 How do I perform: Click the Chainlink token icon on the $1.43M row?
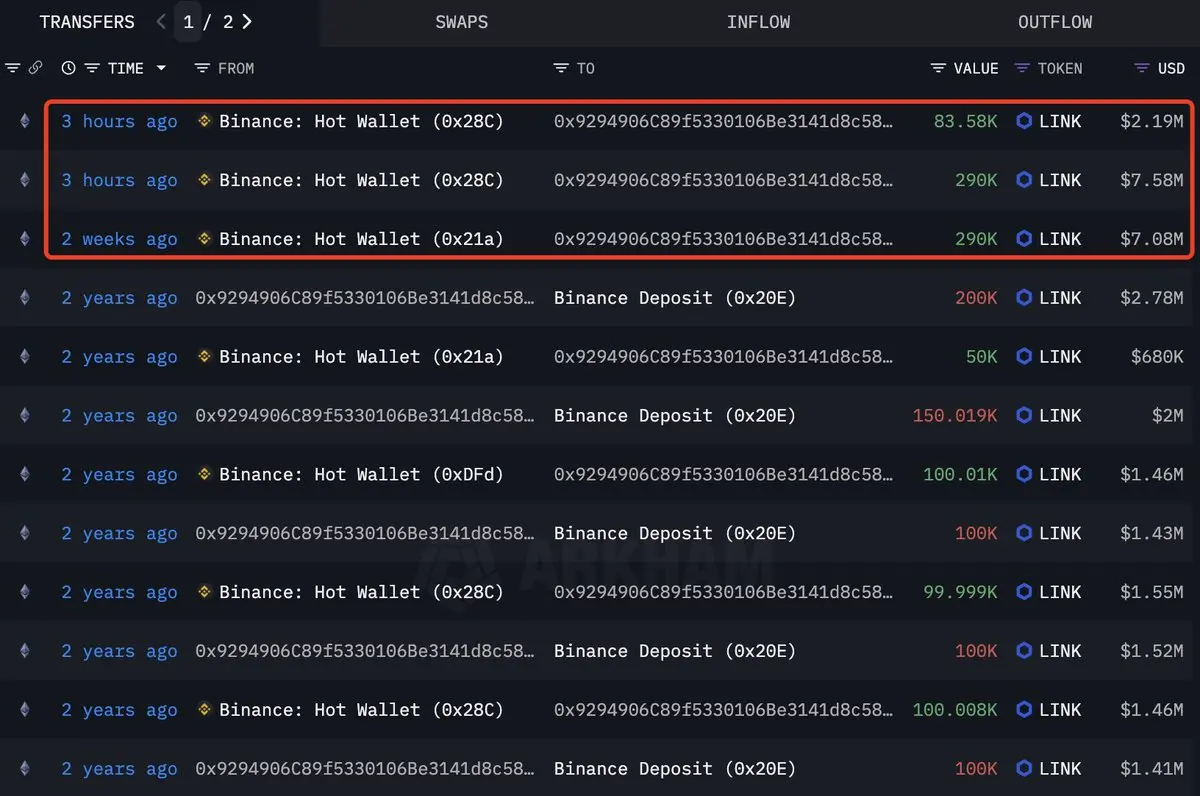(1024, 533)
